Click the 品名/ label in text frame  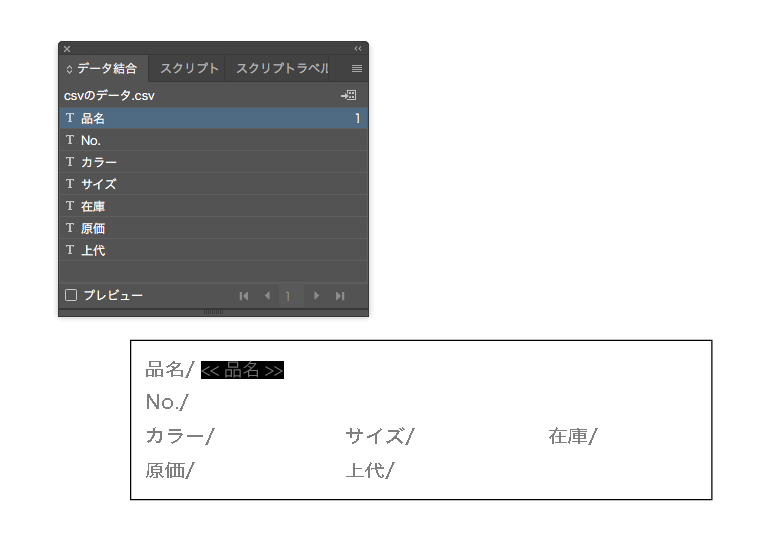point(170,370)
